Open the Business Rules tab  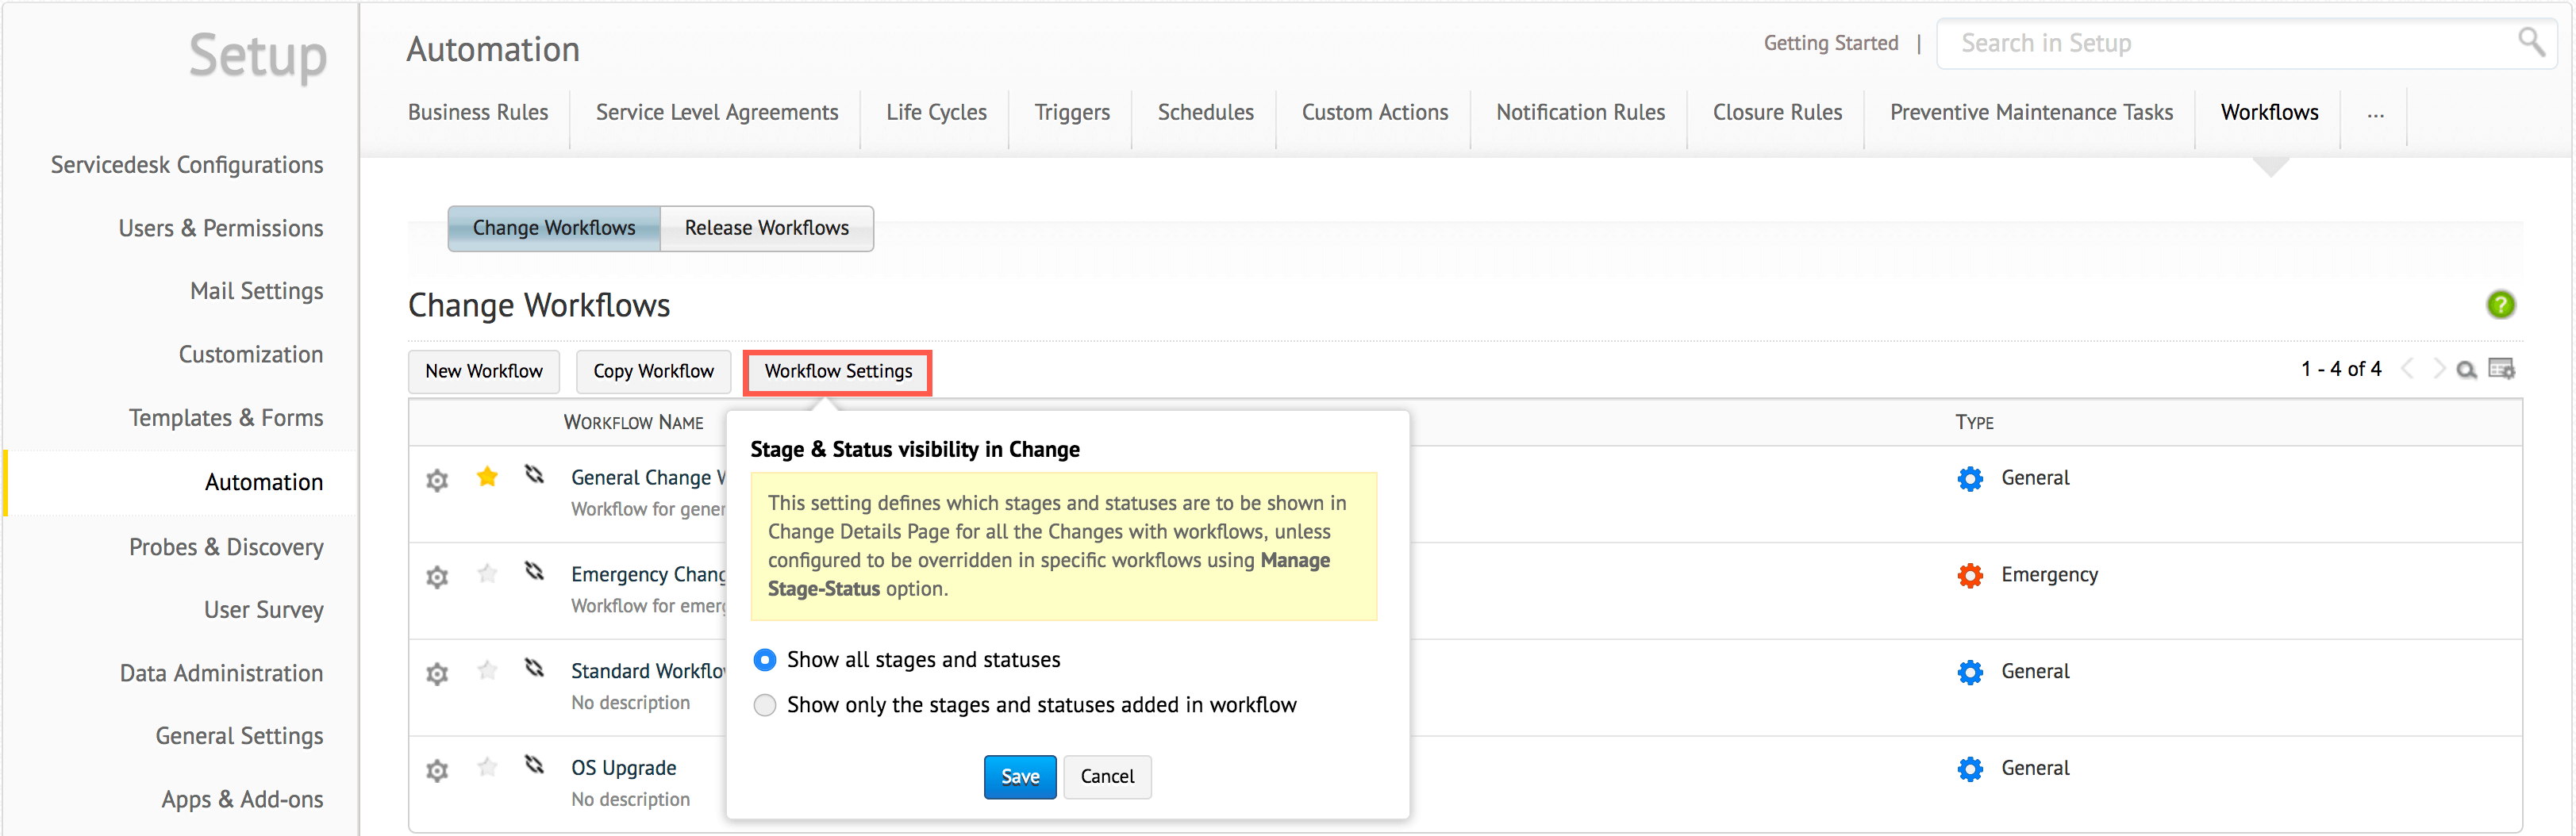(x=478, y=113)
